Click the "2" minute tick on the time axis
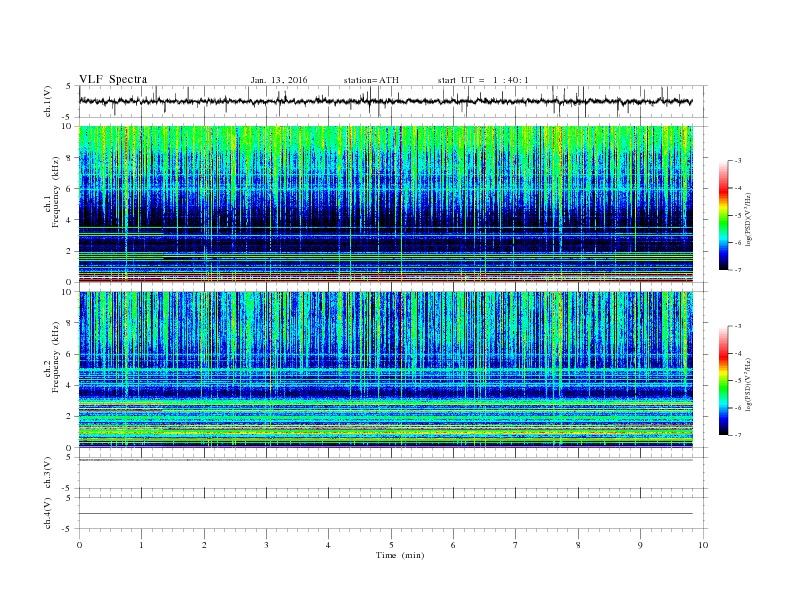Image resolution: width=792 pixels, height=612 pixels. click(204, 545)
